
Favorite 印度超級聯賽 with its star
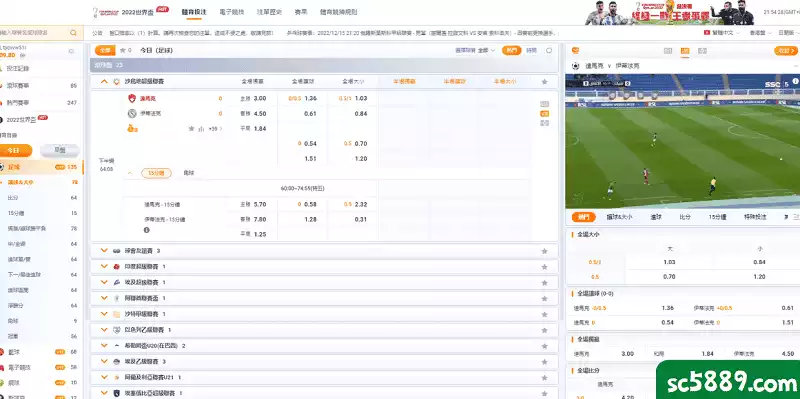[544, 267]
